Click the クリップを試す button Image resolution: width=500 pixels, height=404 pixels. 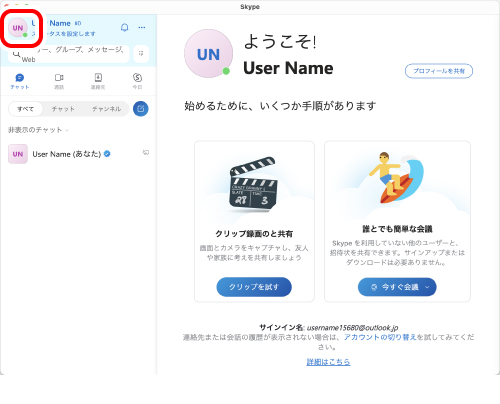pyautogui.click(x=254, y=287)
